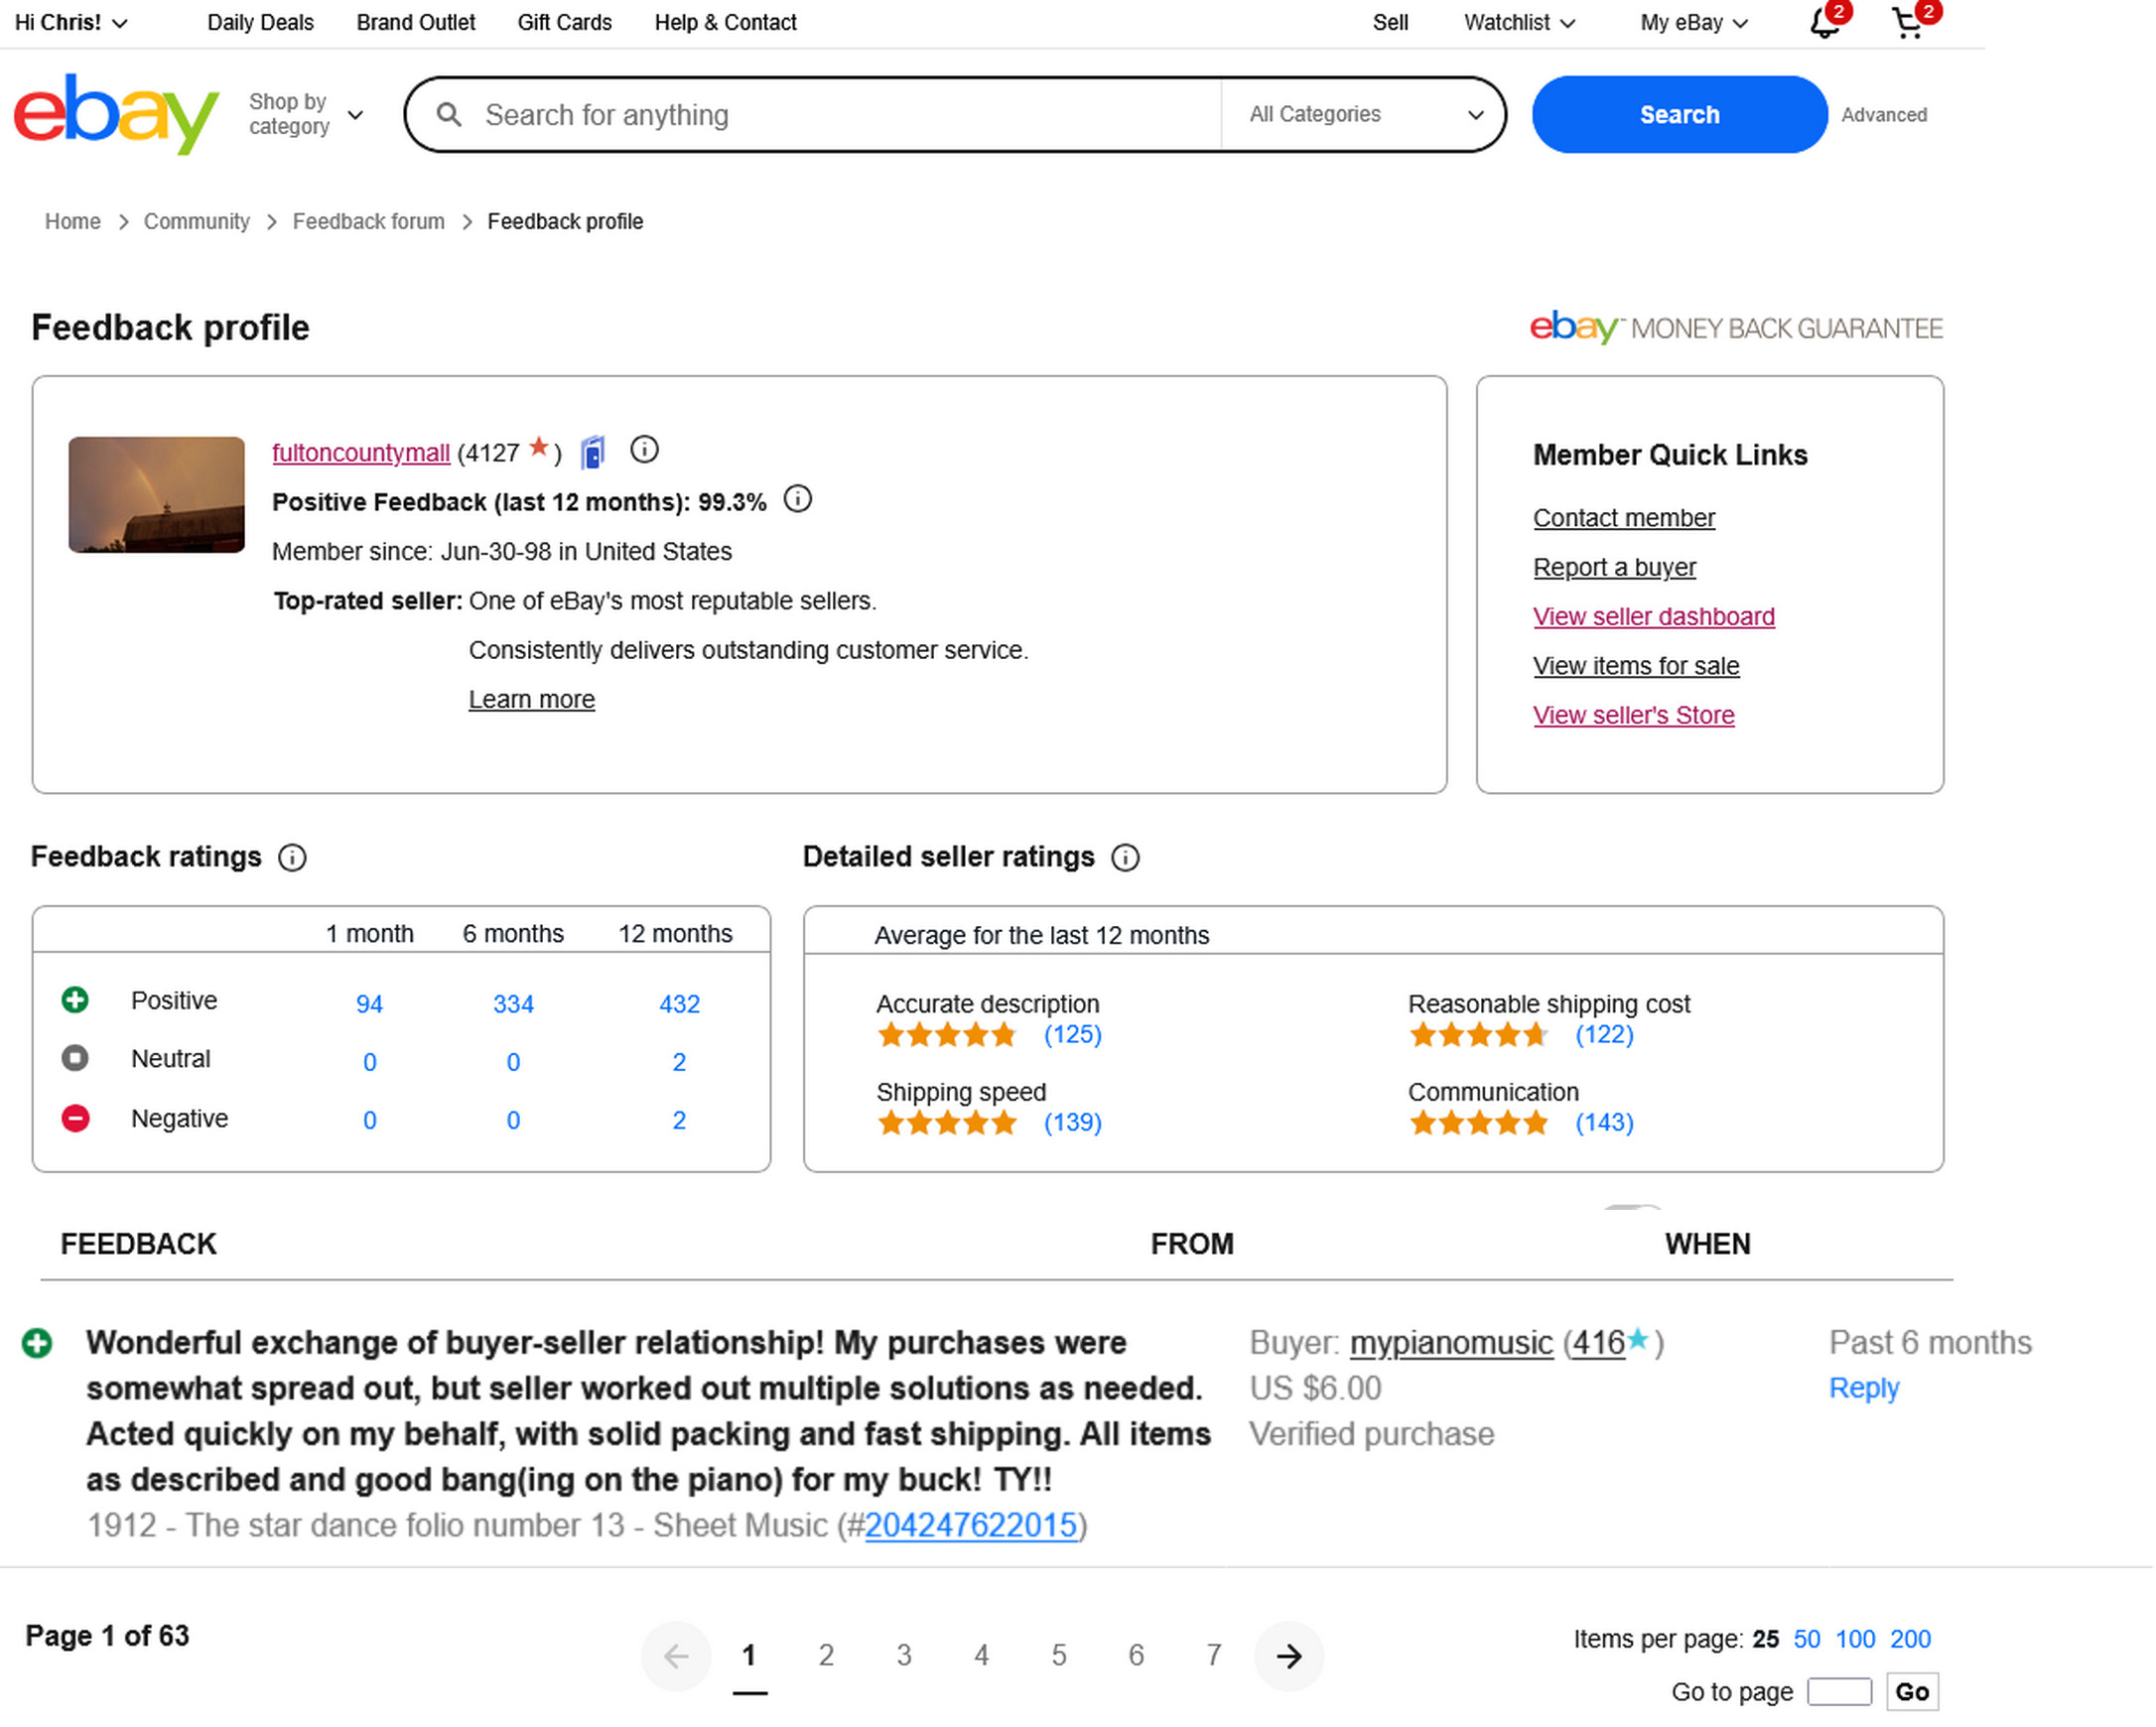Screen dimensions: 2156x1727
Task: Expand Shop by category menu
Action: click(305, 115)
